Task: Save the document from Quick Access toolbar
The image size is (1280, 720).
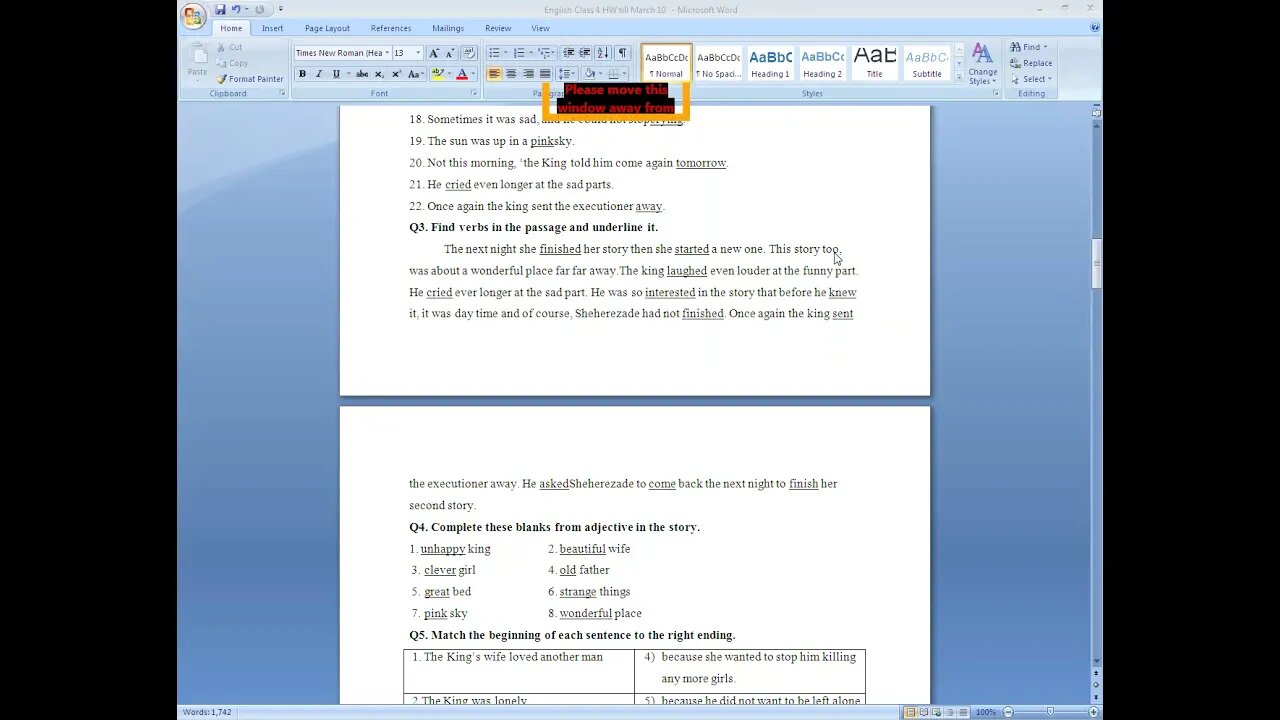Action: (x=220, y=10)
